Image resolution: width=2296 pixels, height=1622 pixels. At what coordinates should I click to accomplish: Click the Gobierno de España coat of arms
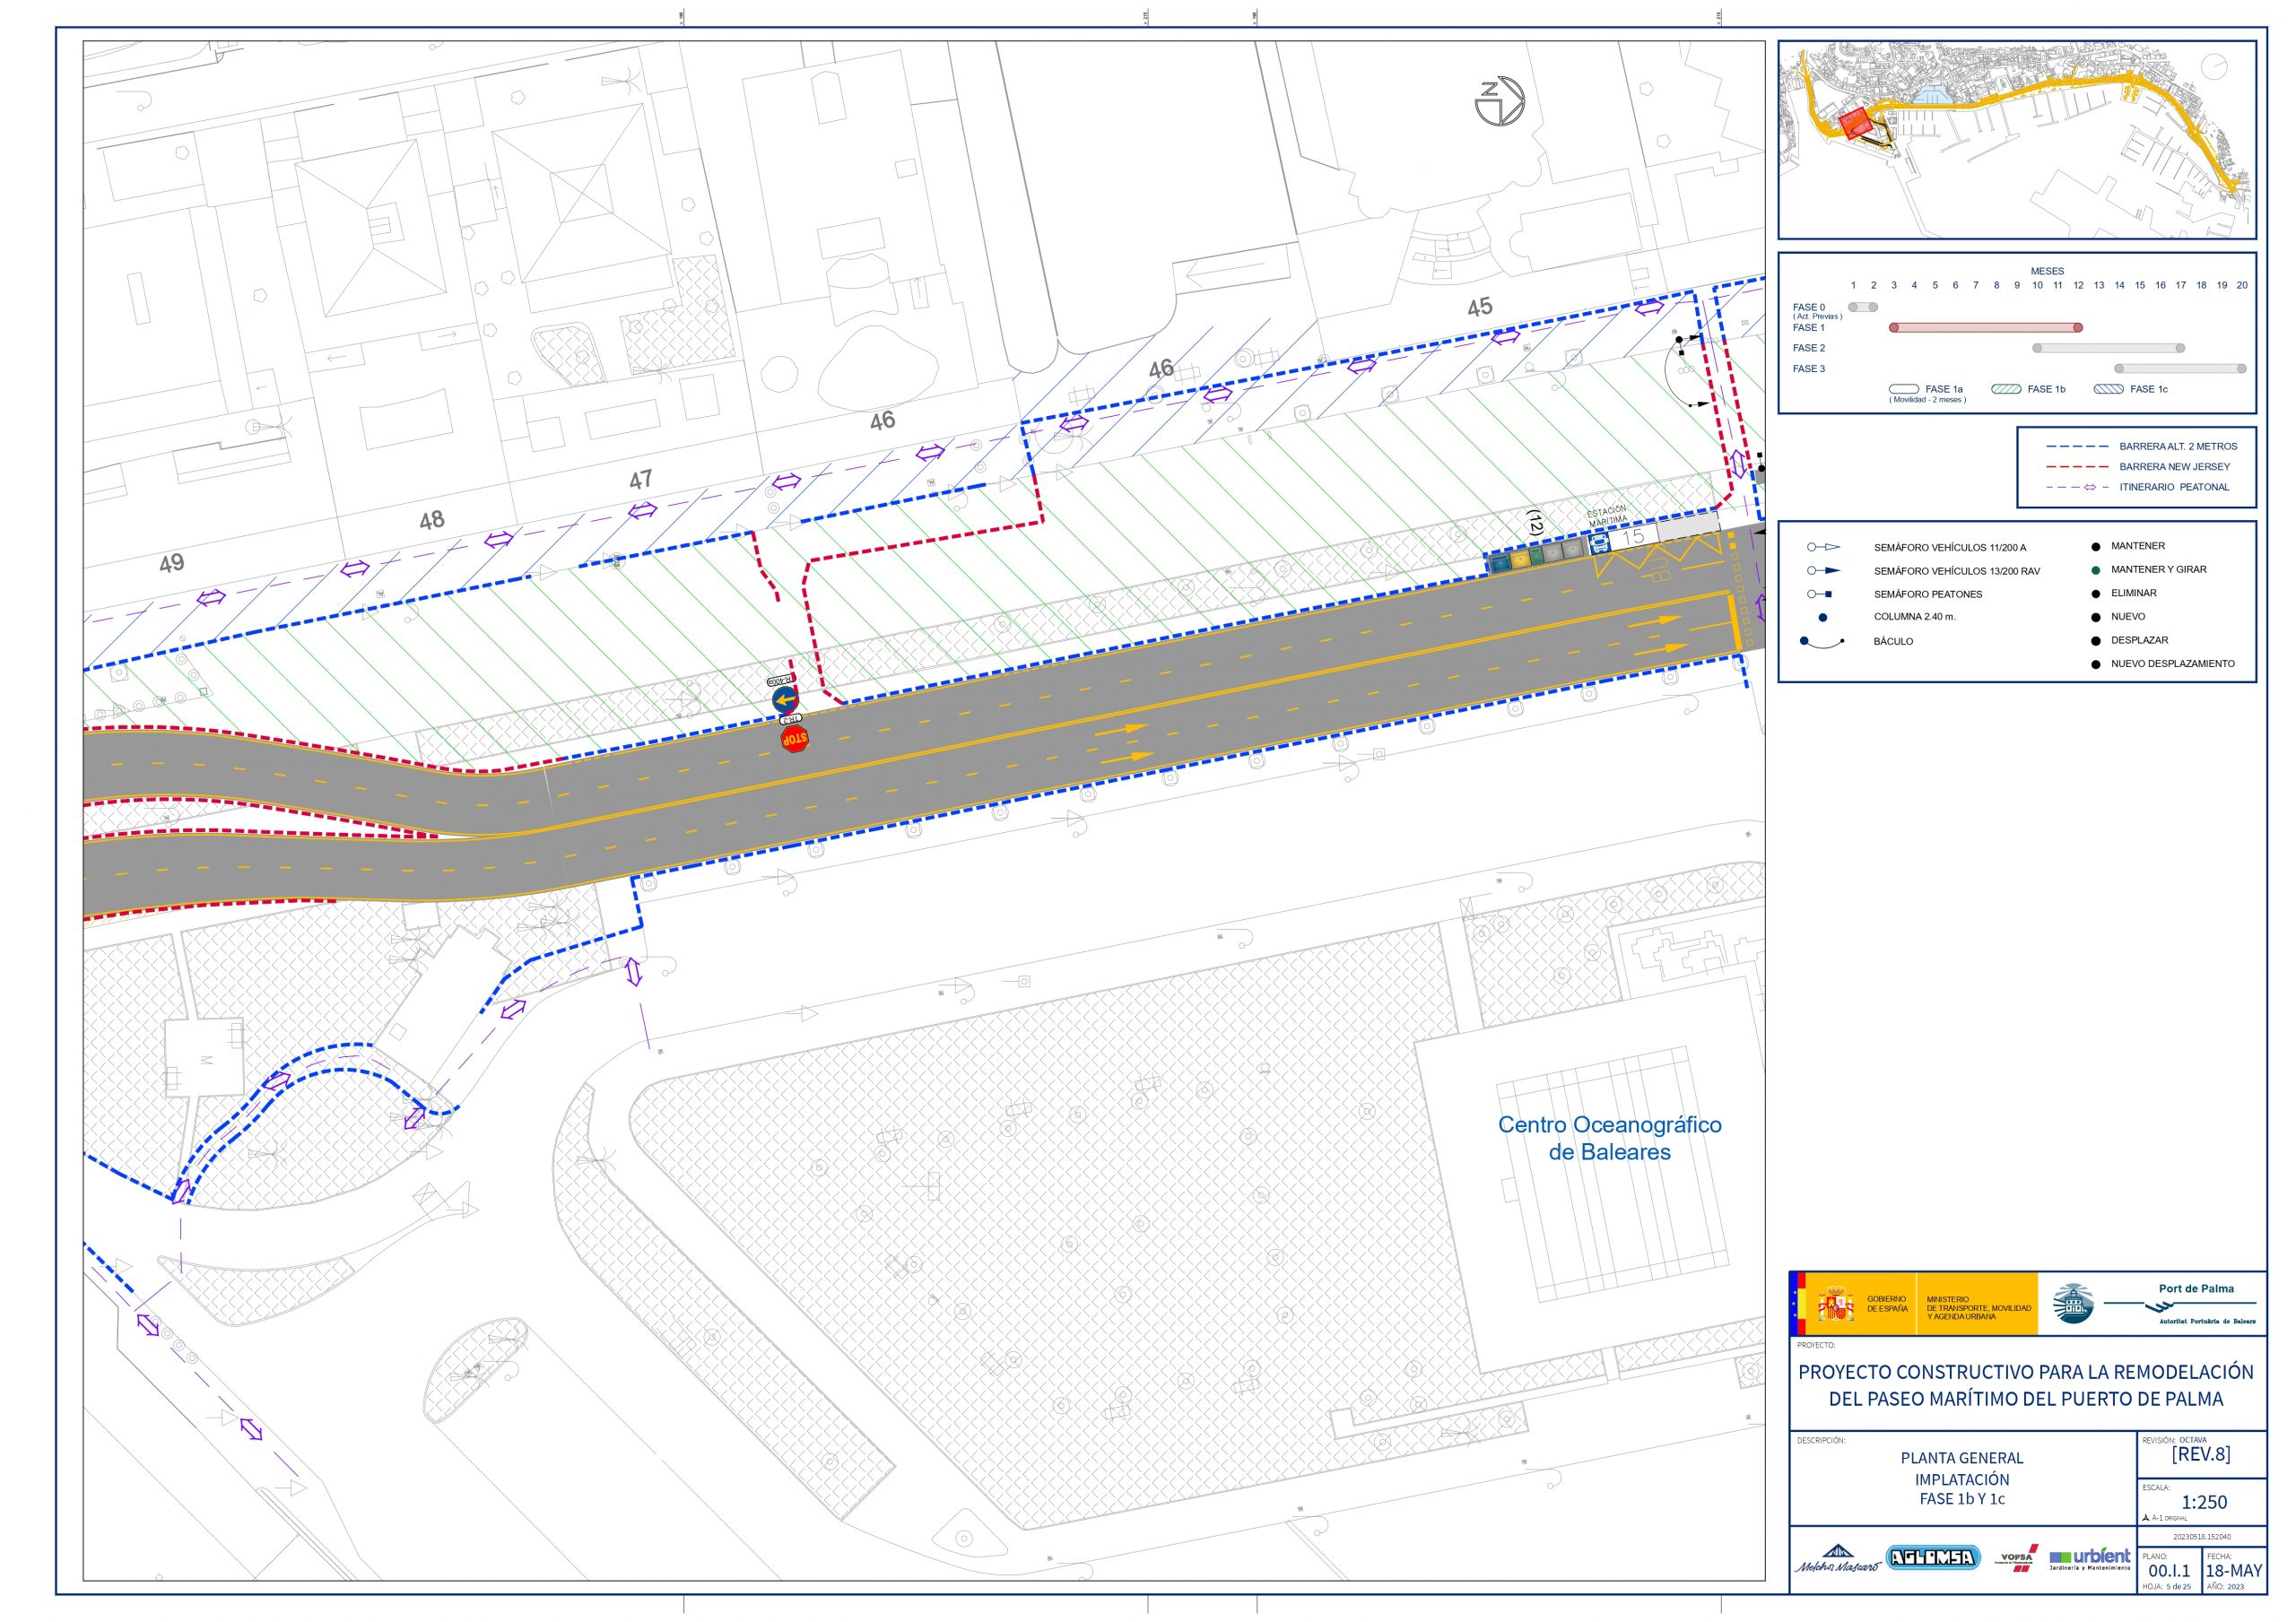1835,1304
